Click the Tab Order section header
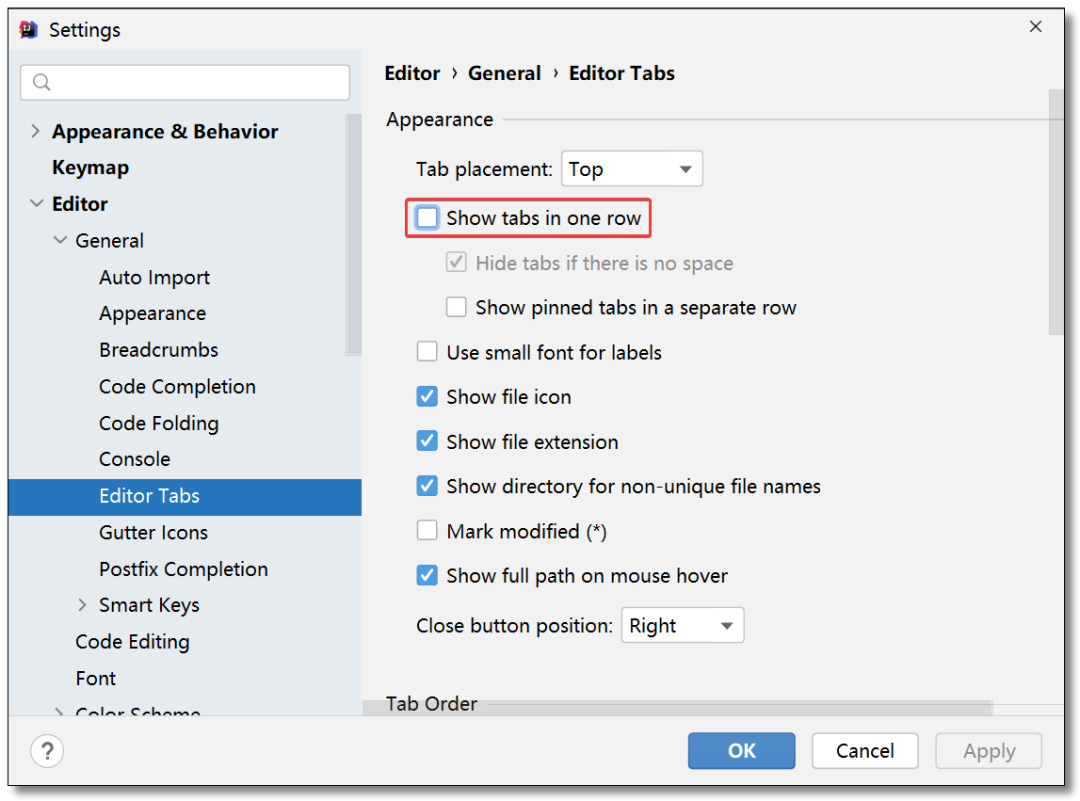This screenshot has width=1080, height=801. click(x=431, y=704)
